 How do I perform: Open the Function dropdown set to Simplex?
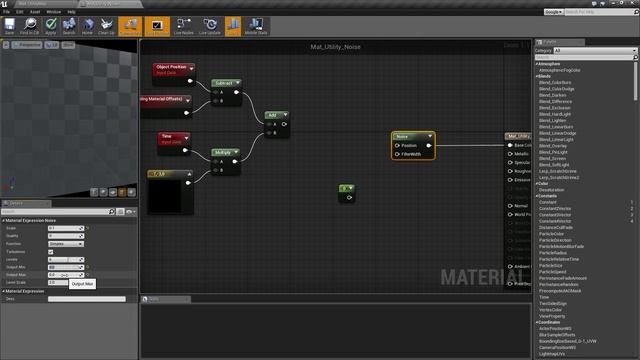(66, 244)
